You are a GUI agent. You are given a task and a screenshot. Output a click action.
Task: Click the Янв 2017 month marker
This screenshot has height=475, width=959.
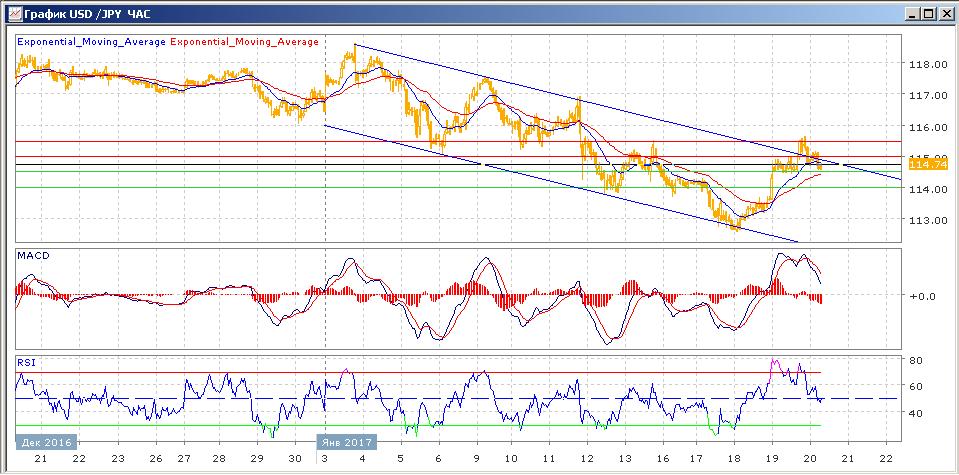(x=347, y=440)
